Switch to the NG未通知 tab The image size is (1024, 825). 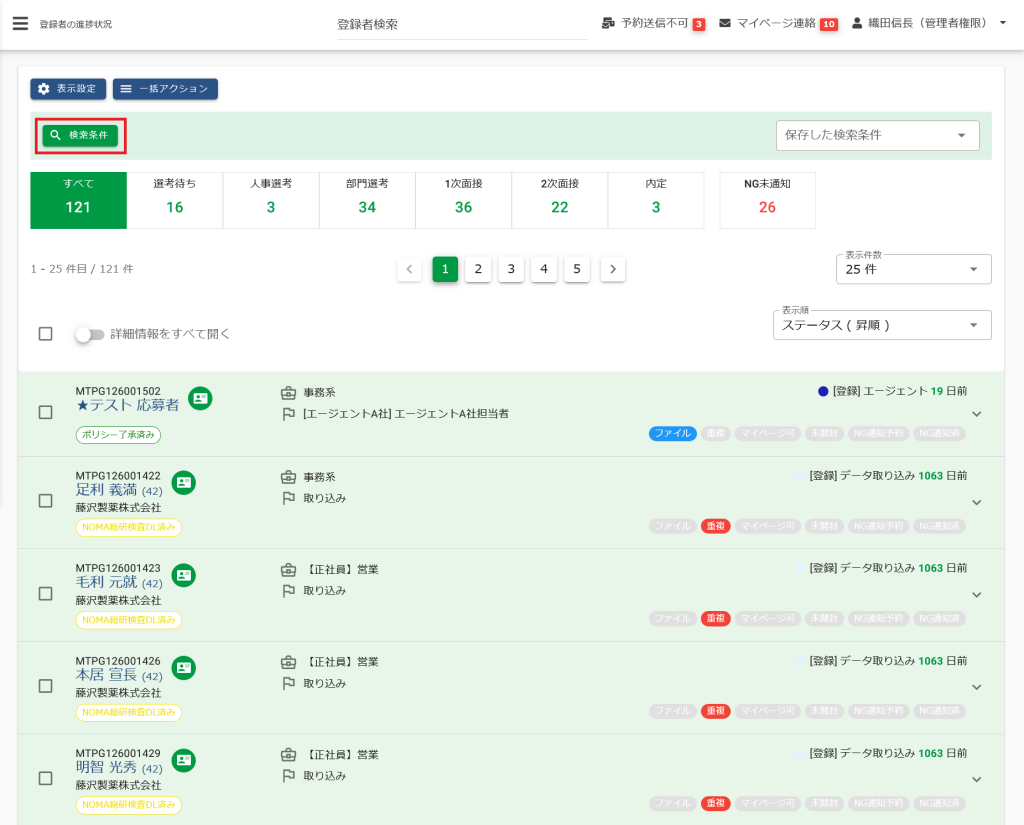click(x=767, y=199)
